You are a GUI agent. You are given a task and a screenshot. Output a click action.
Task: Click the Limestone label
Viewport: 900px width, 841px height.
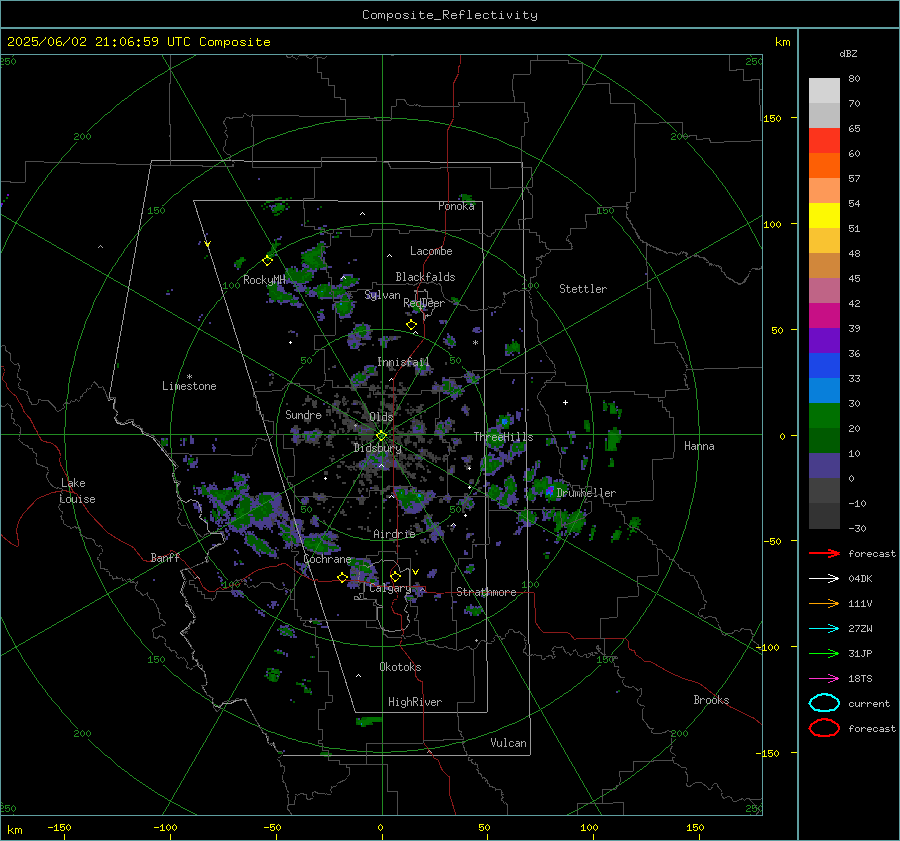pos(189,386)
